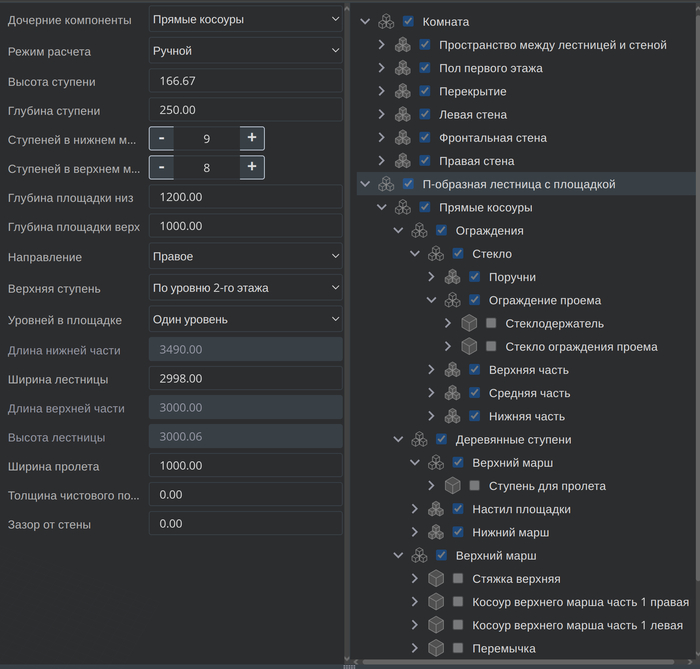The image size is (700, 669).
Task: Uncheck the Левая стена checkbox
Action: pyautogui.click(x=425, y=115)
